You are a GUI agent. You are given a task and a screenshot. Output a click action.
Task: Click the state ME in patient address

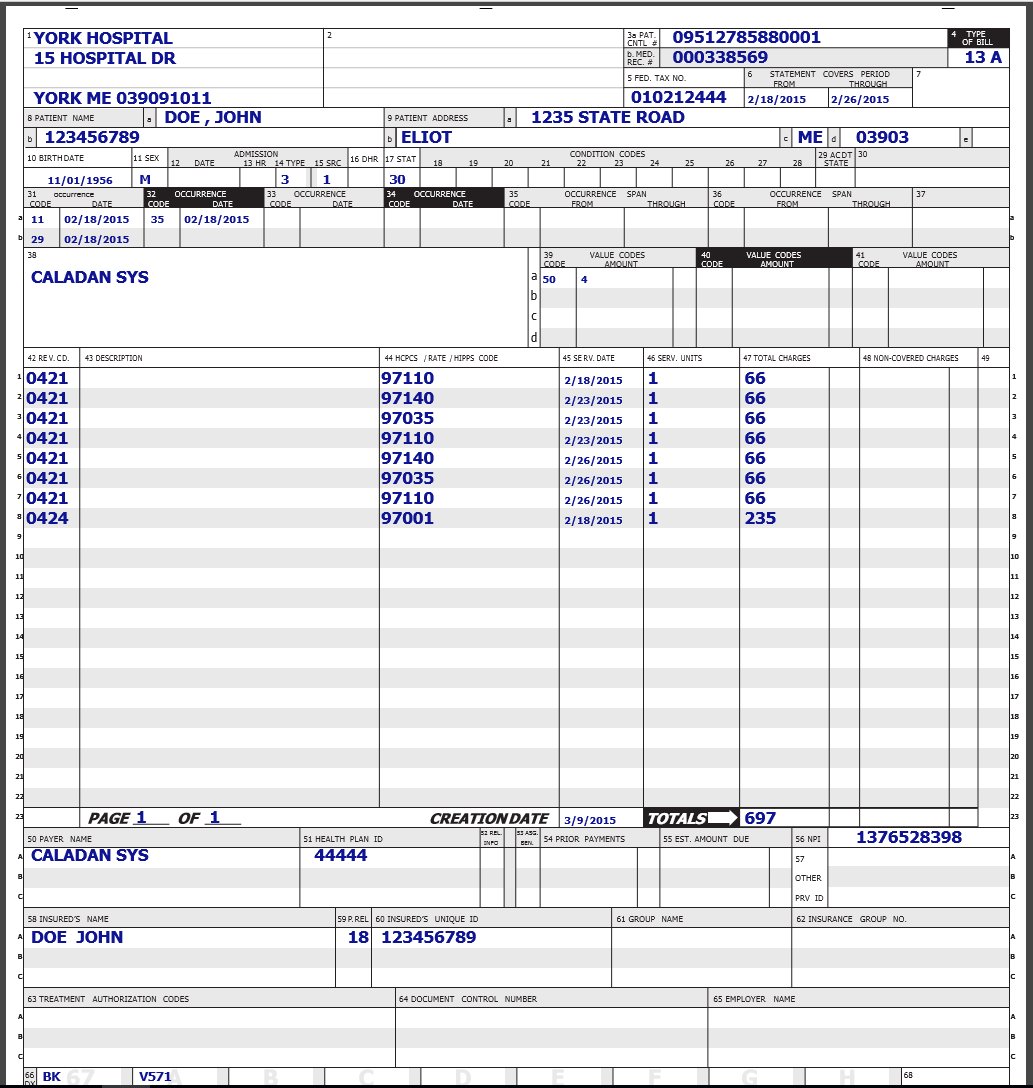(x=810, y=137)
